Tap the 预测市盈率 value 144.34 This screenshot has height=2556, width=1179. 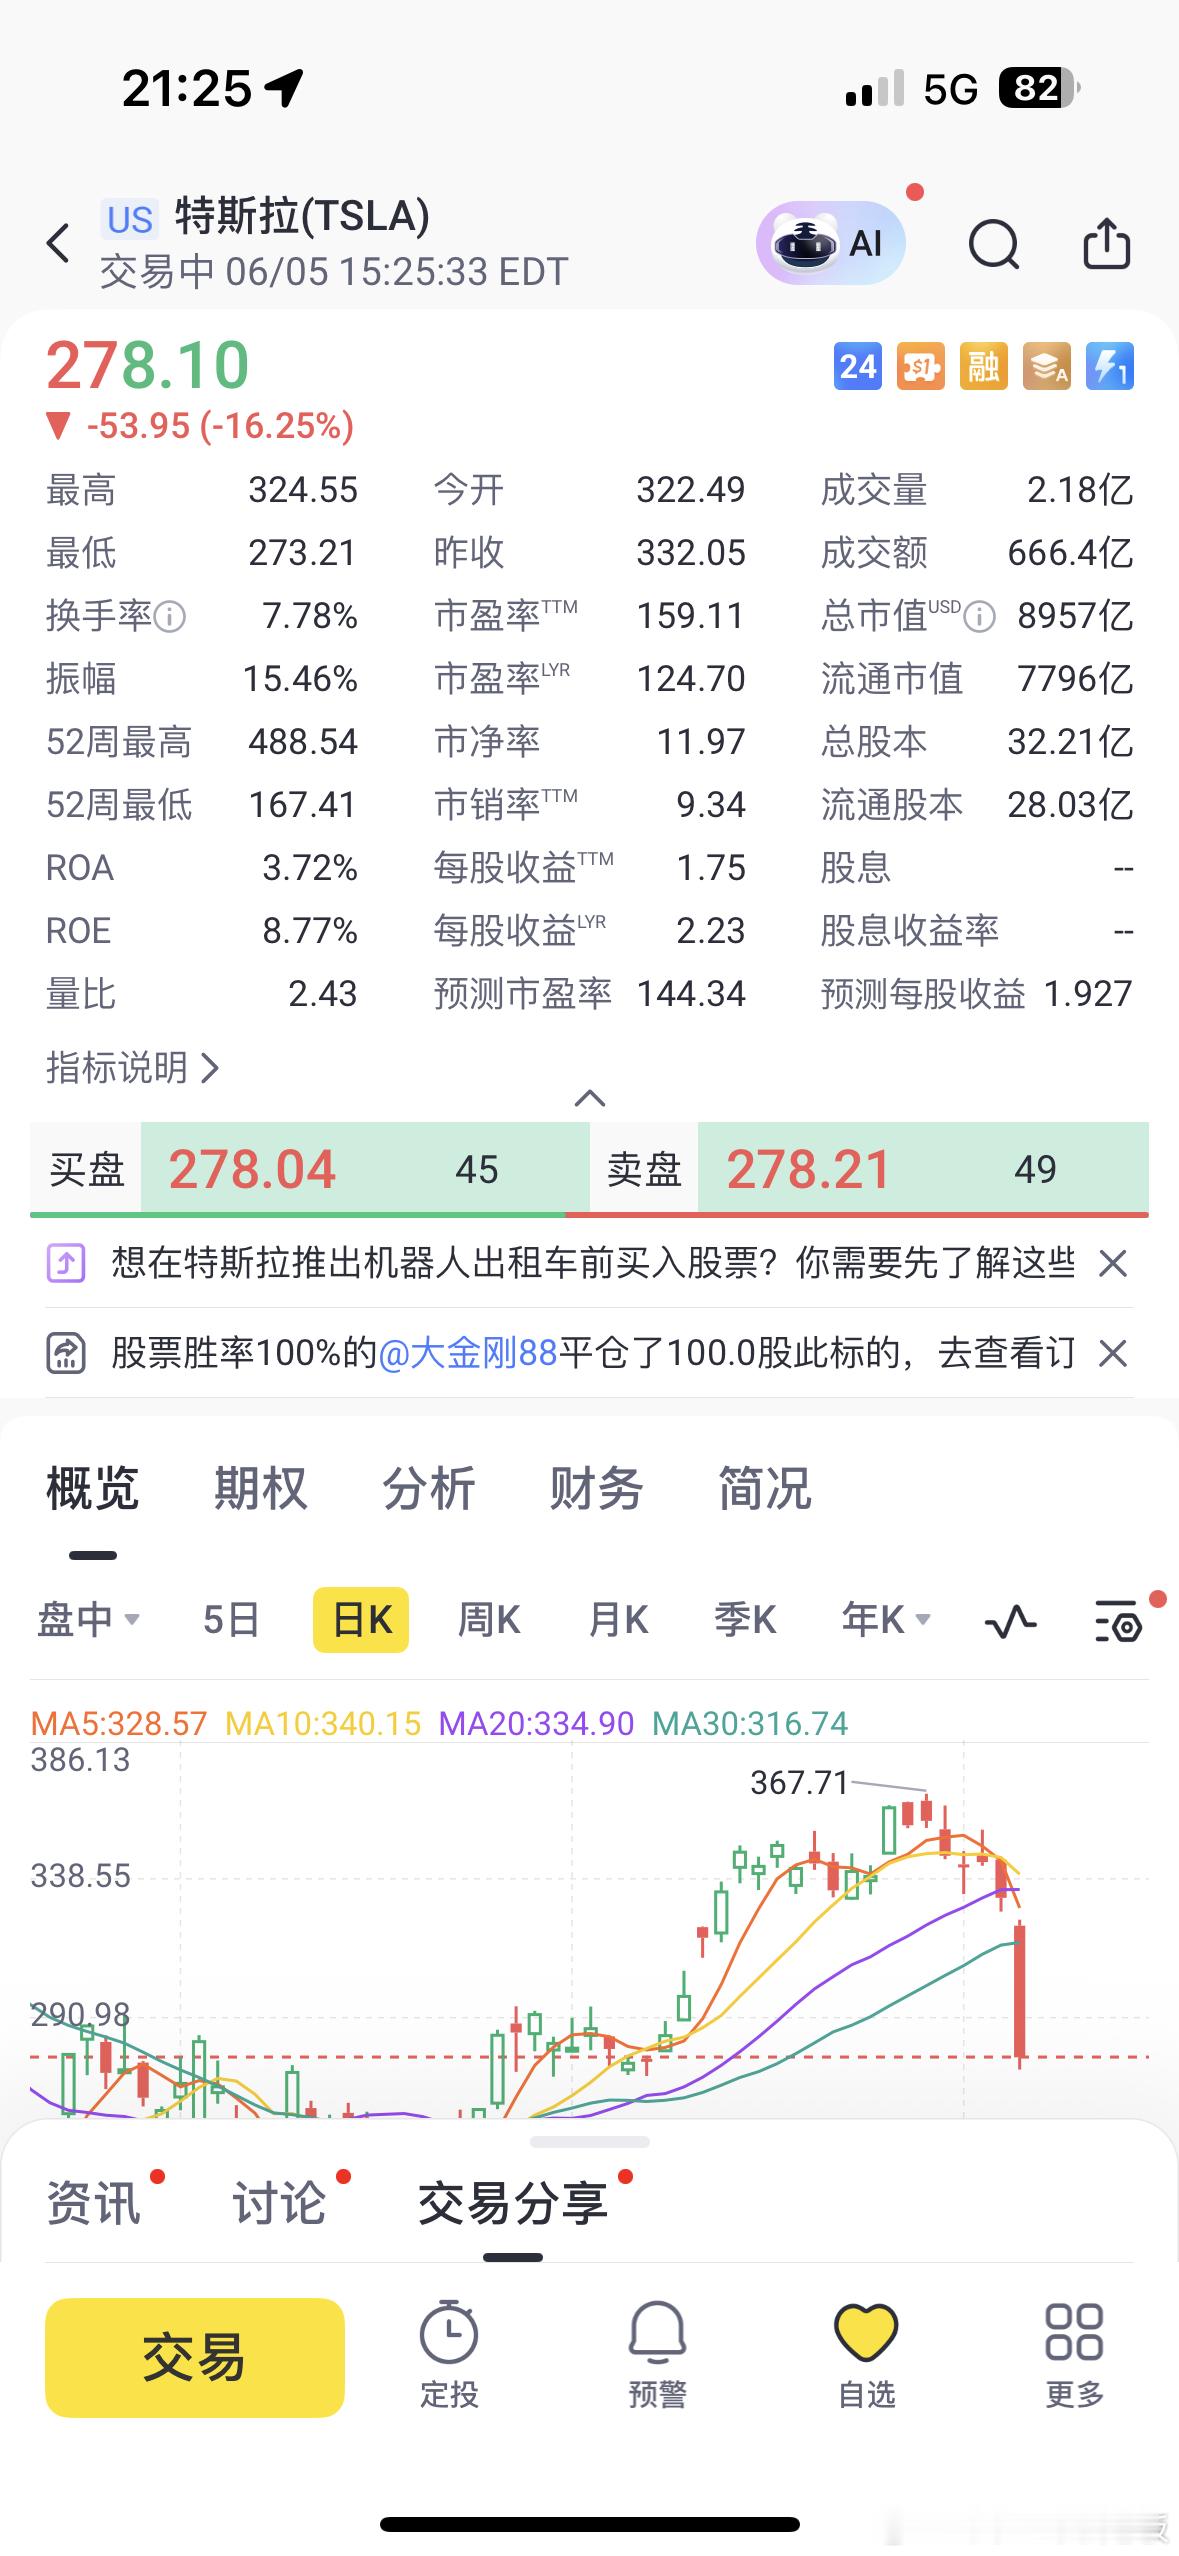pos(691,994)
